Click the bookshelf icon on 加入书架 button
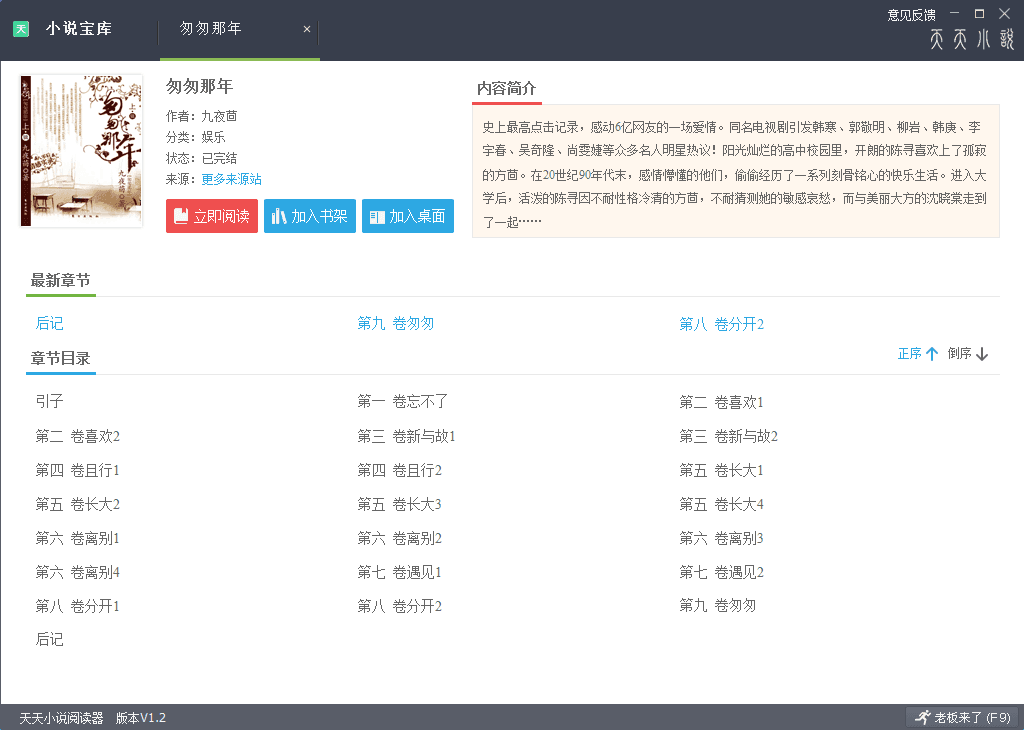 coord(281,215)
